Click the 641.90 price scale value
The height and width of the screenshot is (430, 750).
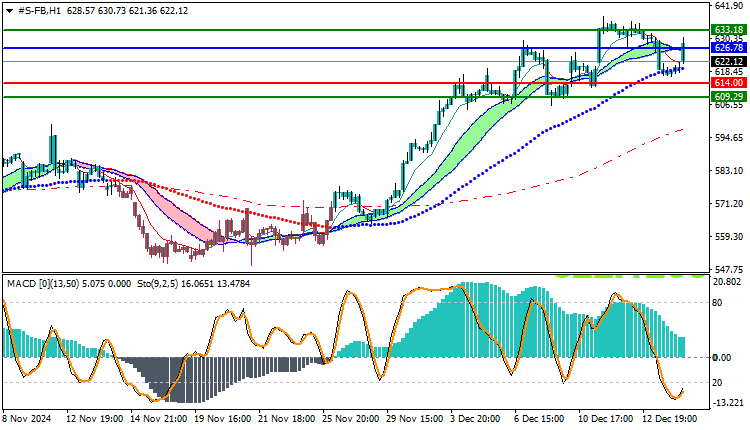(x=728, y=6)
